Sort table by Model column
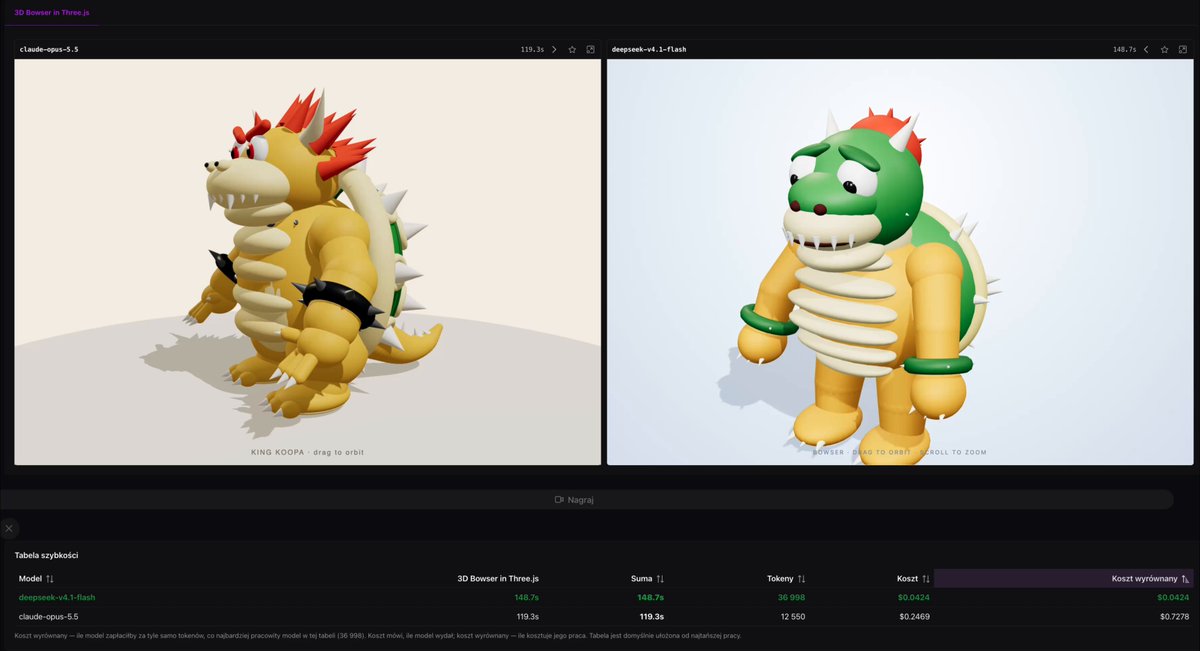This screenshot has height=651, width=1200. [36, 578]
